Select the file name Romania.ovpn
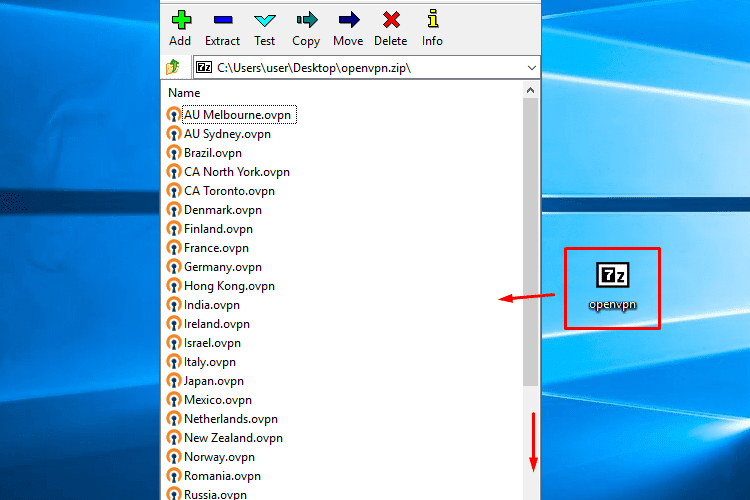 click(222, 476)
